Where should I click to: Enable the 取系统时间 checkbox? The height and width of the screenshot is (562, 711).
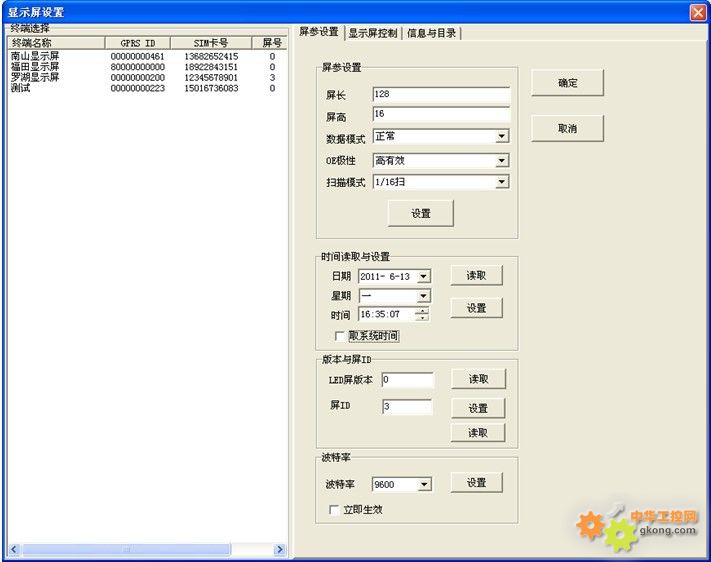pos(341,336)
